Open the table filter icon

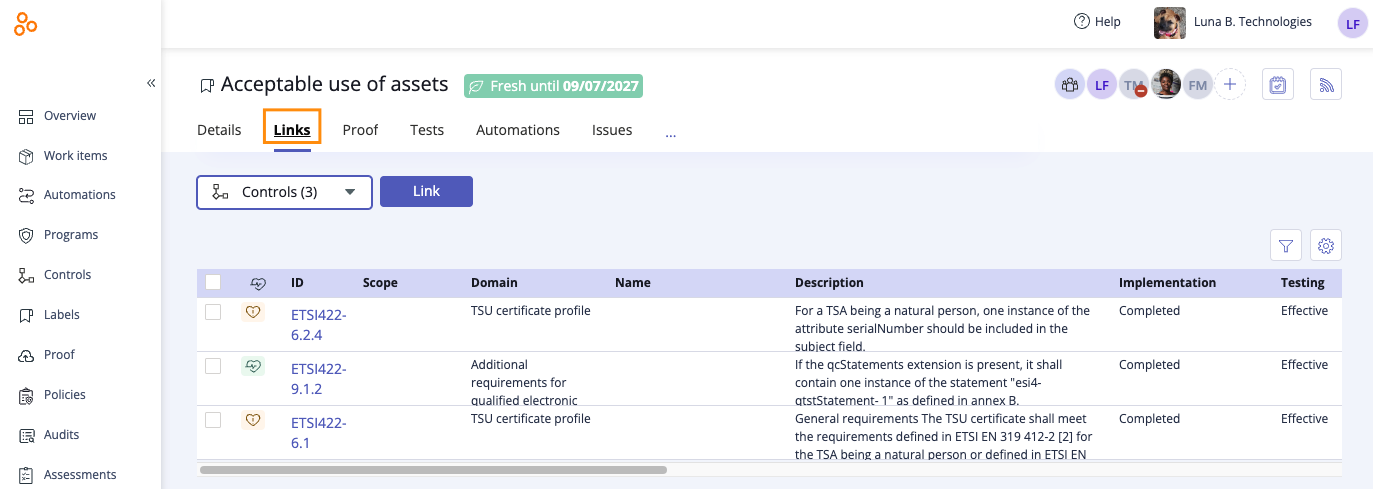point(1286,245)
